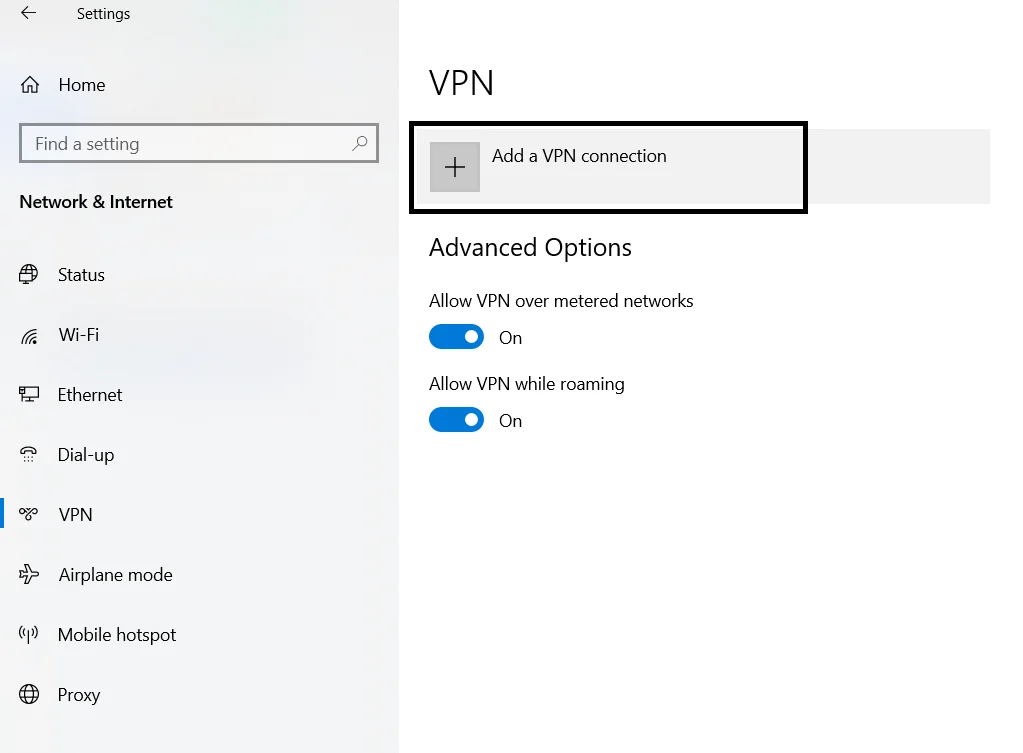
Task: Select the VPN connection icon
Action: [29, 514]
